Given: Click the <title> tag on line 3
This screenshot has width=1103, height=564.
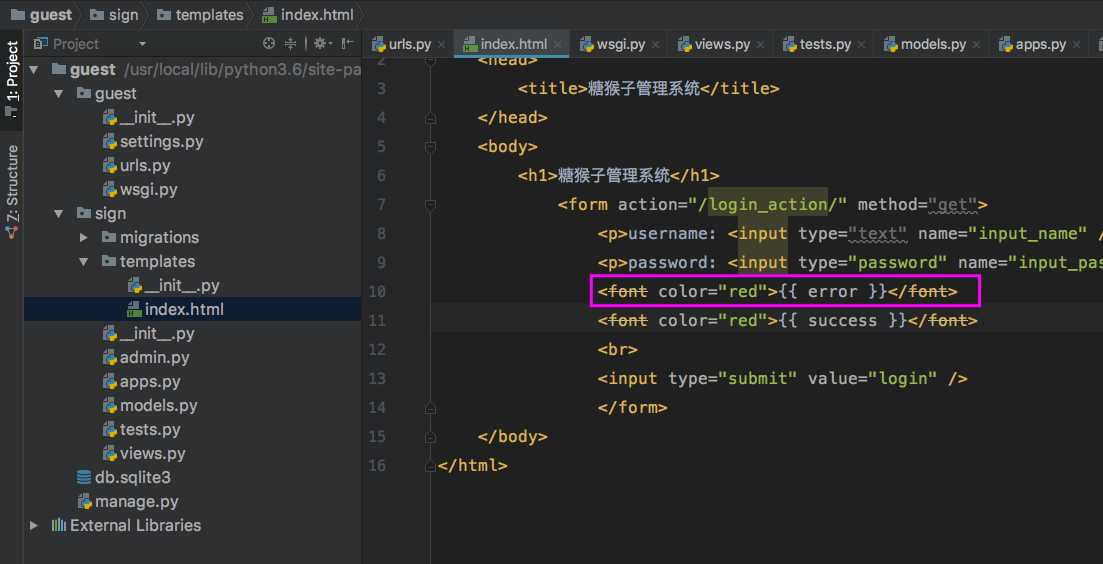Looking at the screenshot, I should 552,89.
